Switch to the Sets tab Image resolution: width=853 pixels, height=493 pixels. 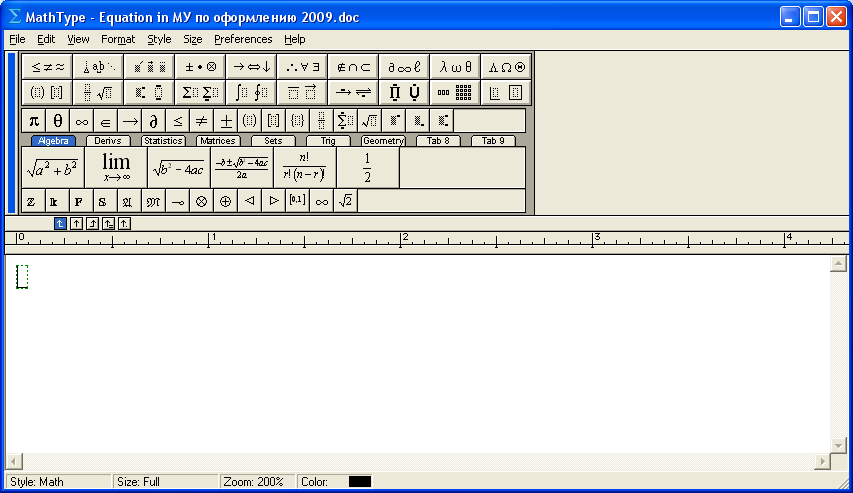pyautogui.click(x=273, y=140)
